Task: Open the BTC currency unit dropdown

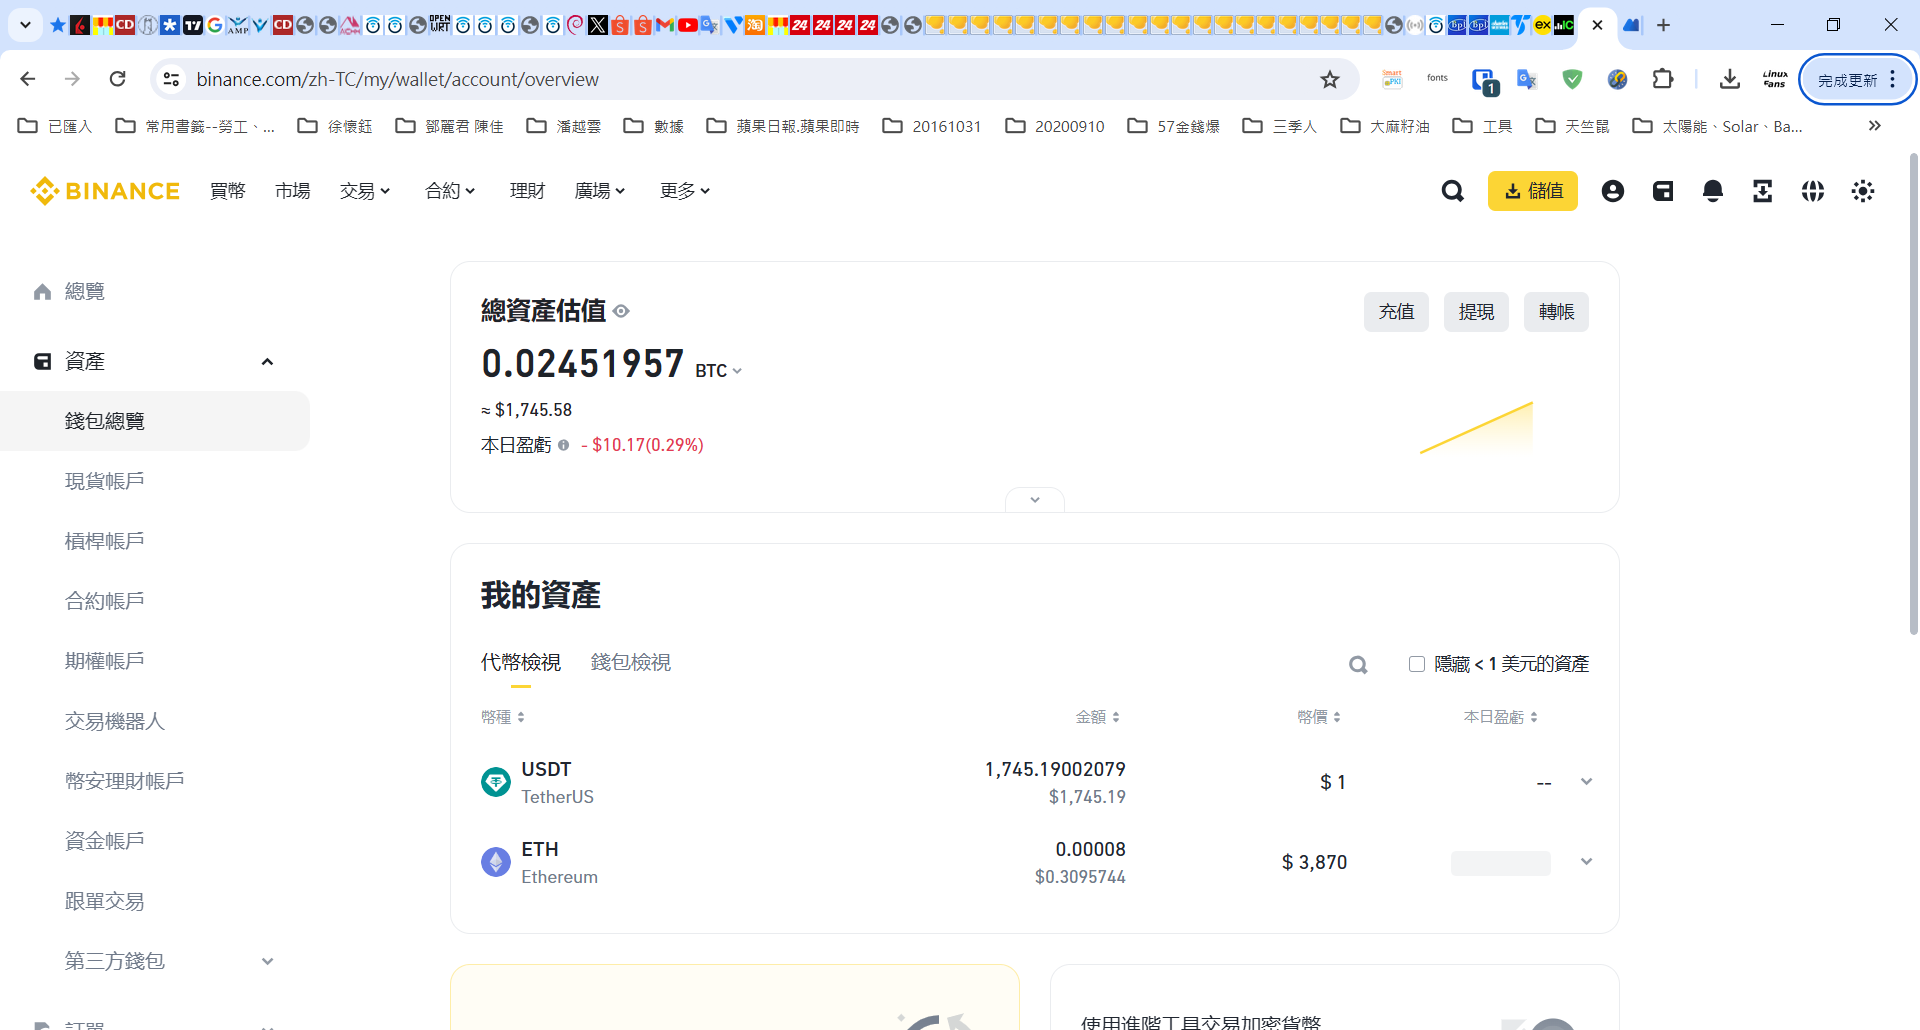Action: click(x=719, y=370)
